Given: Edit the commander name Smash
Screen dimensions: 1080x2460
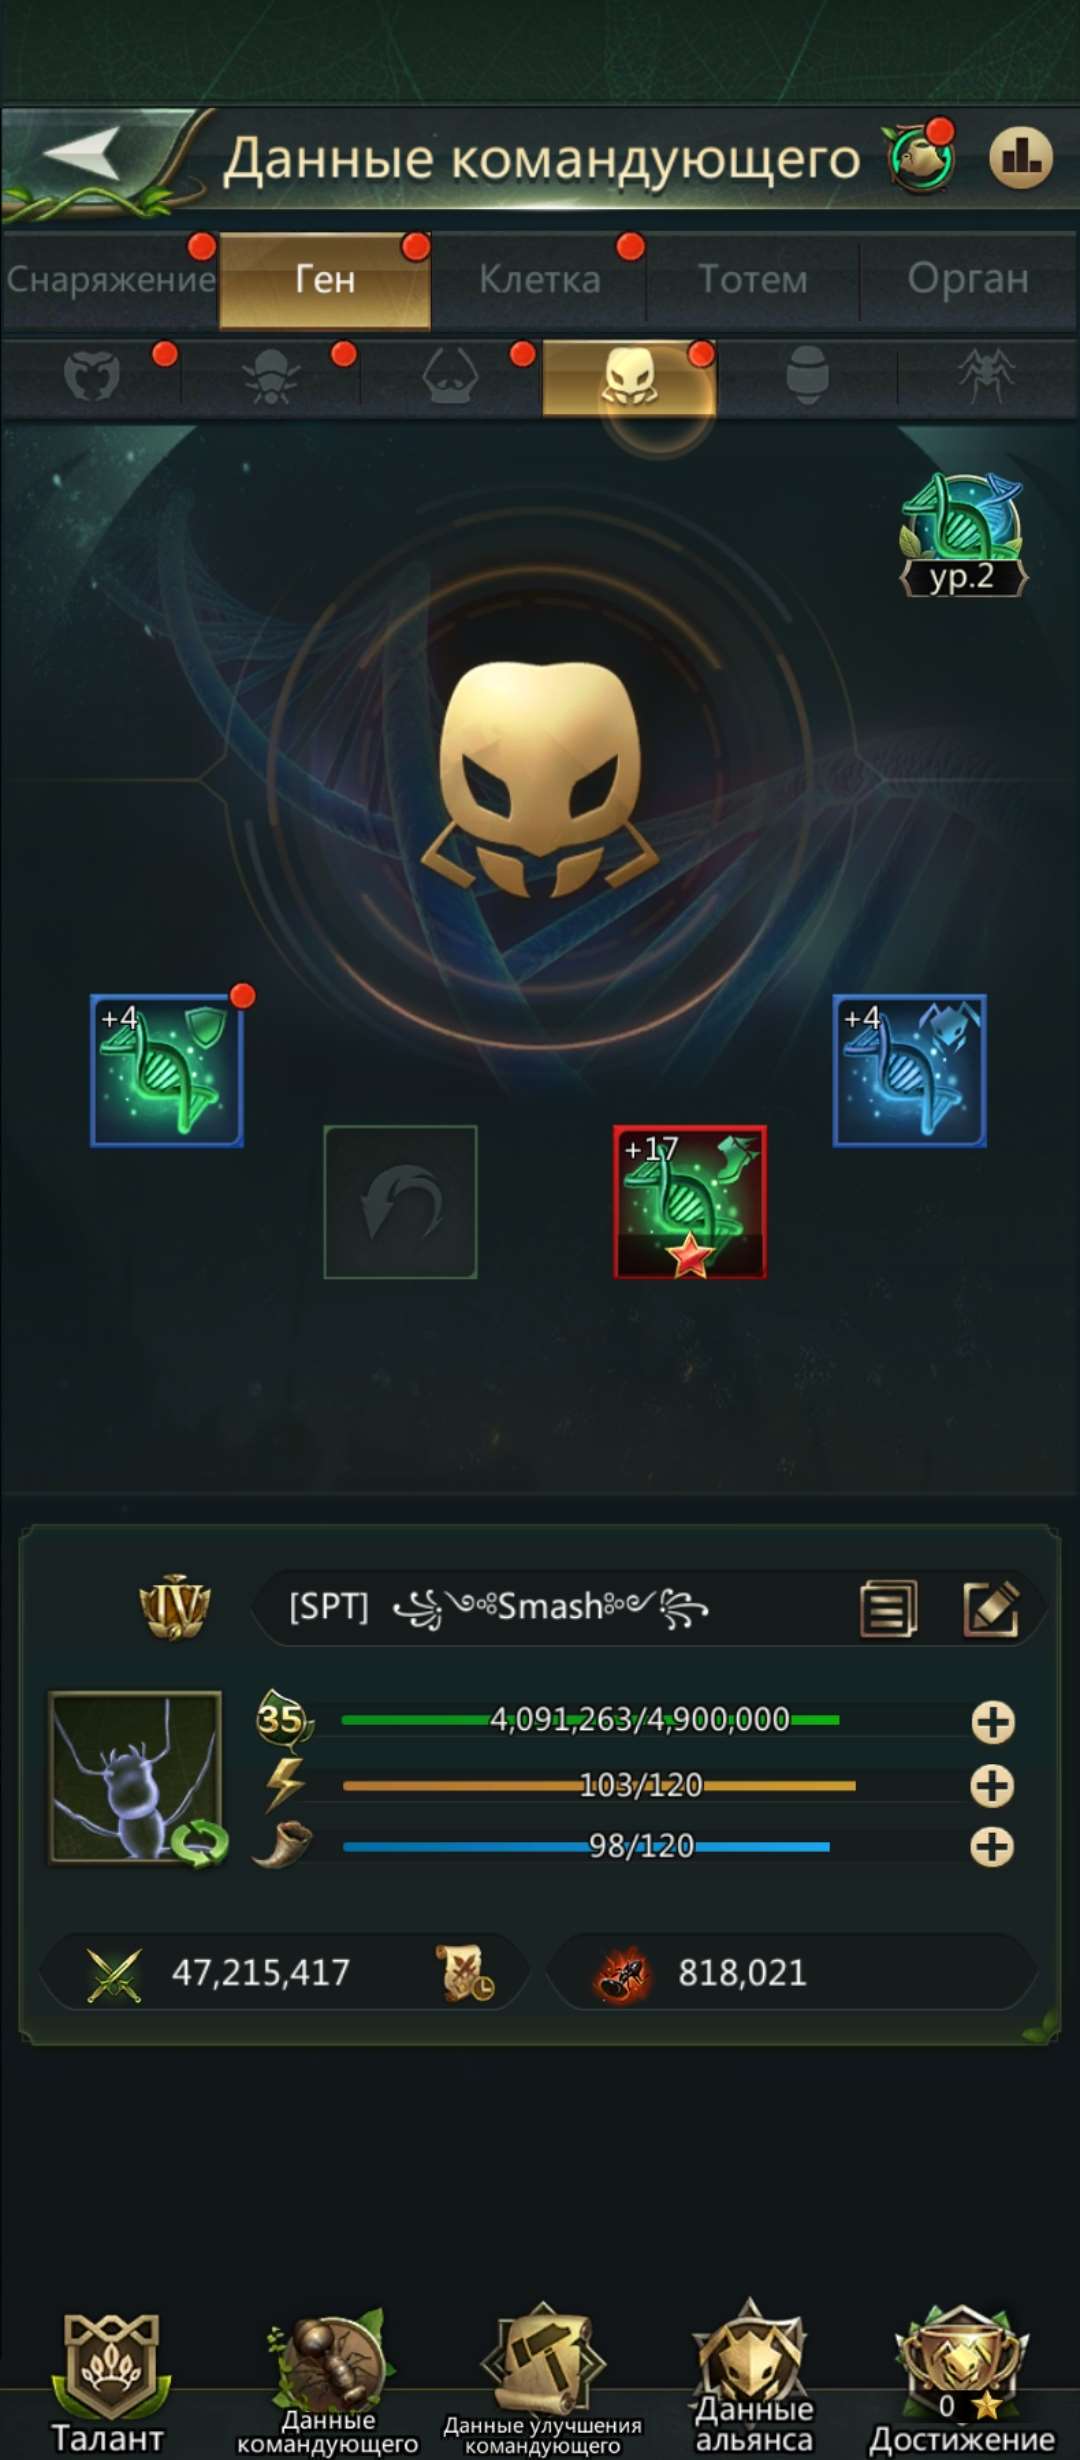Looking at the screenshot, I should tap(991, 1608).
